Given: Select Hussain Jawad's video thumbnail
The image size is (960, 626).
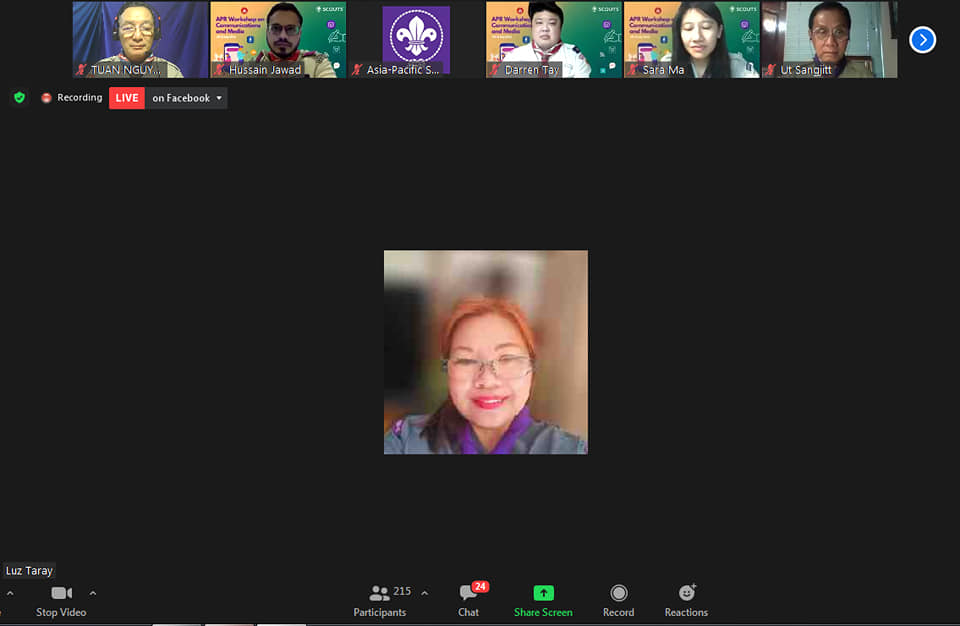Looking at the screenshot, I should point(278,39).
